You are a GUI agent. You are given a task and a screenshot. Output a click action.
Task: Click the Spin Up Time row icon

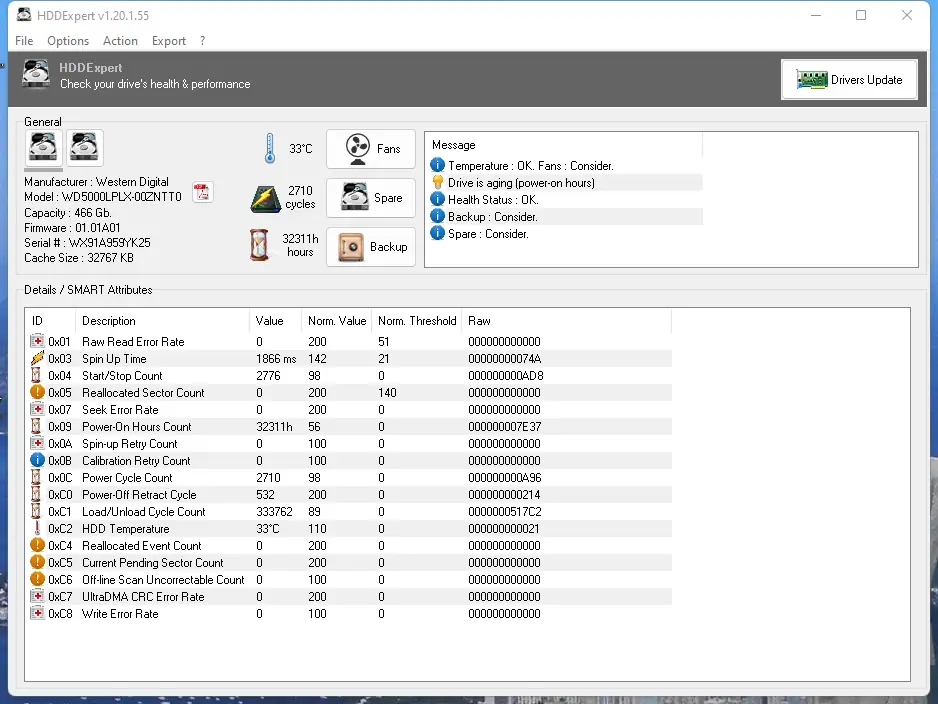[x=37, y=358]
